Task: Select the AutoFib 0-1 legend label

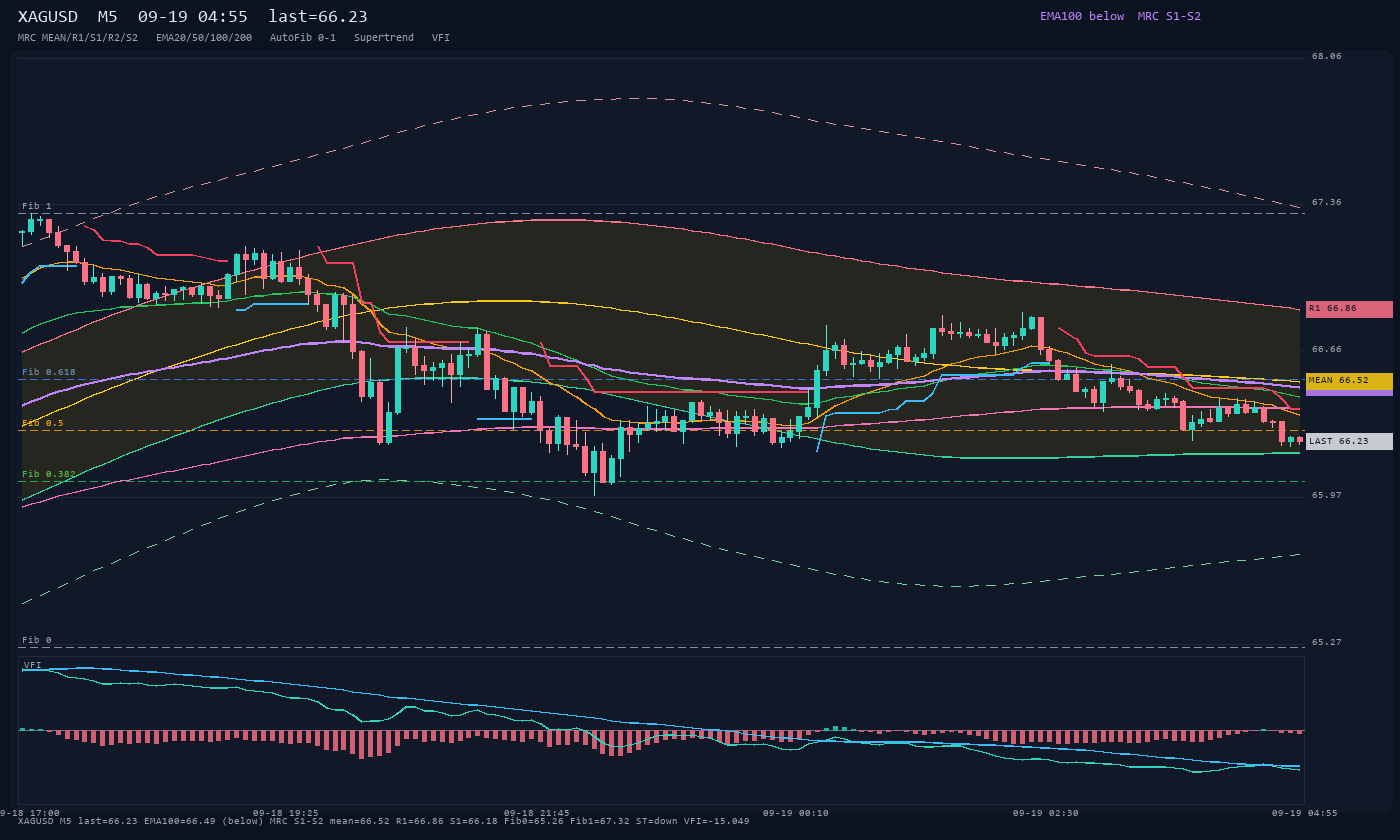Action: point(303,37)
